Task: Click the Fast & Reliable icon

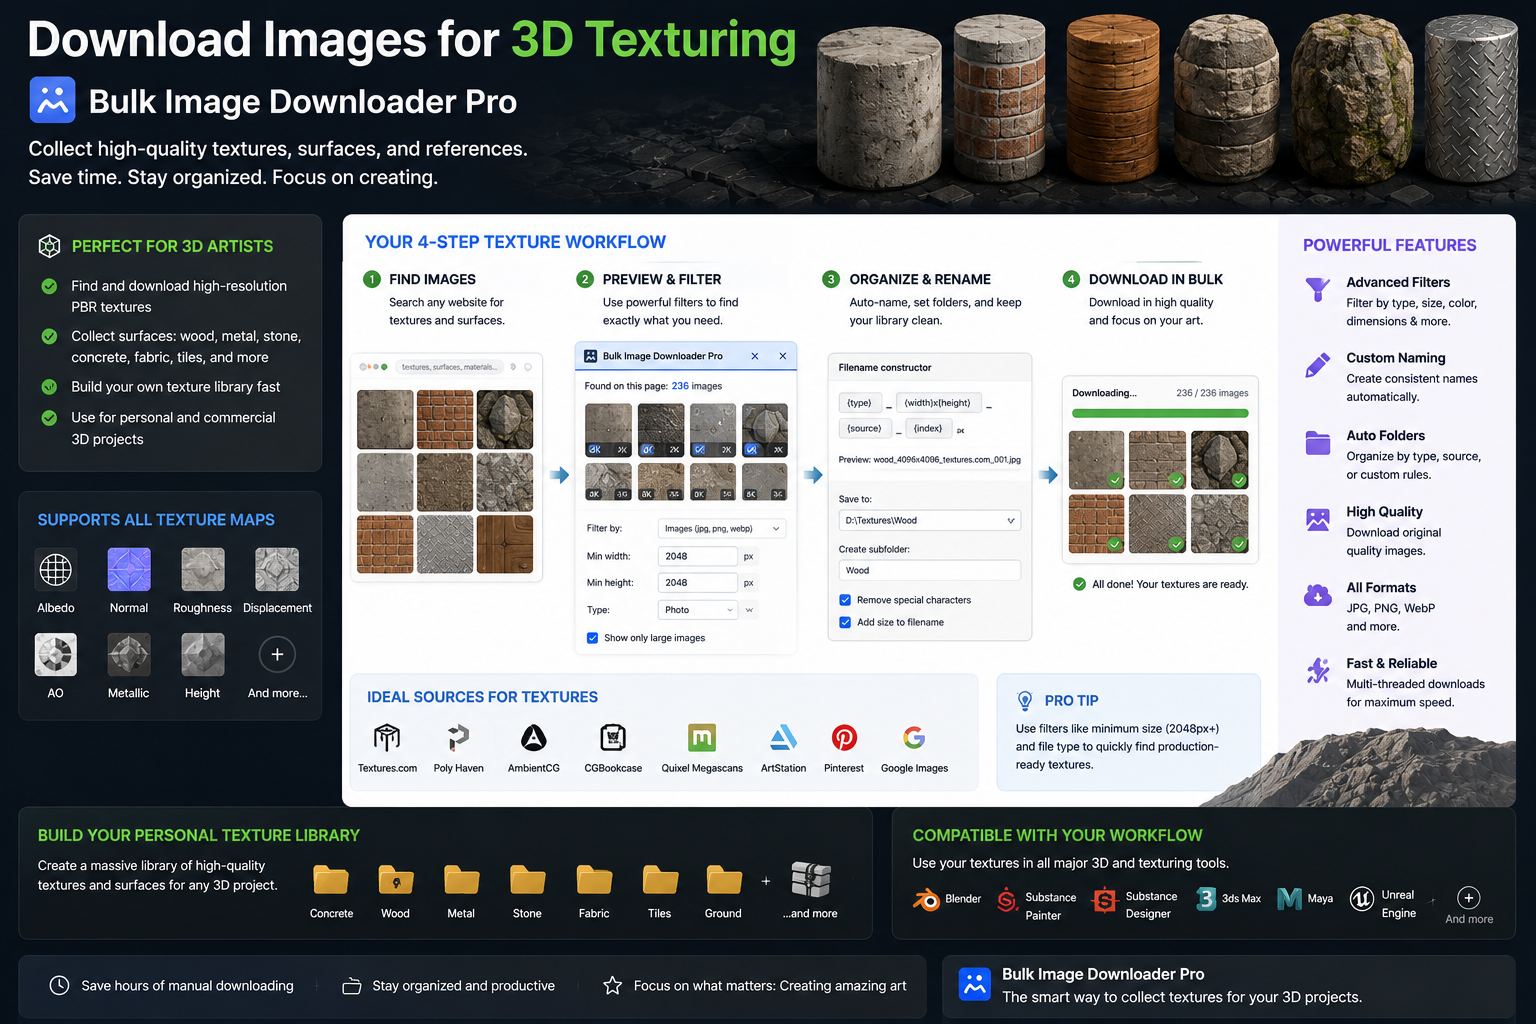Action: [1318, 671]
